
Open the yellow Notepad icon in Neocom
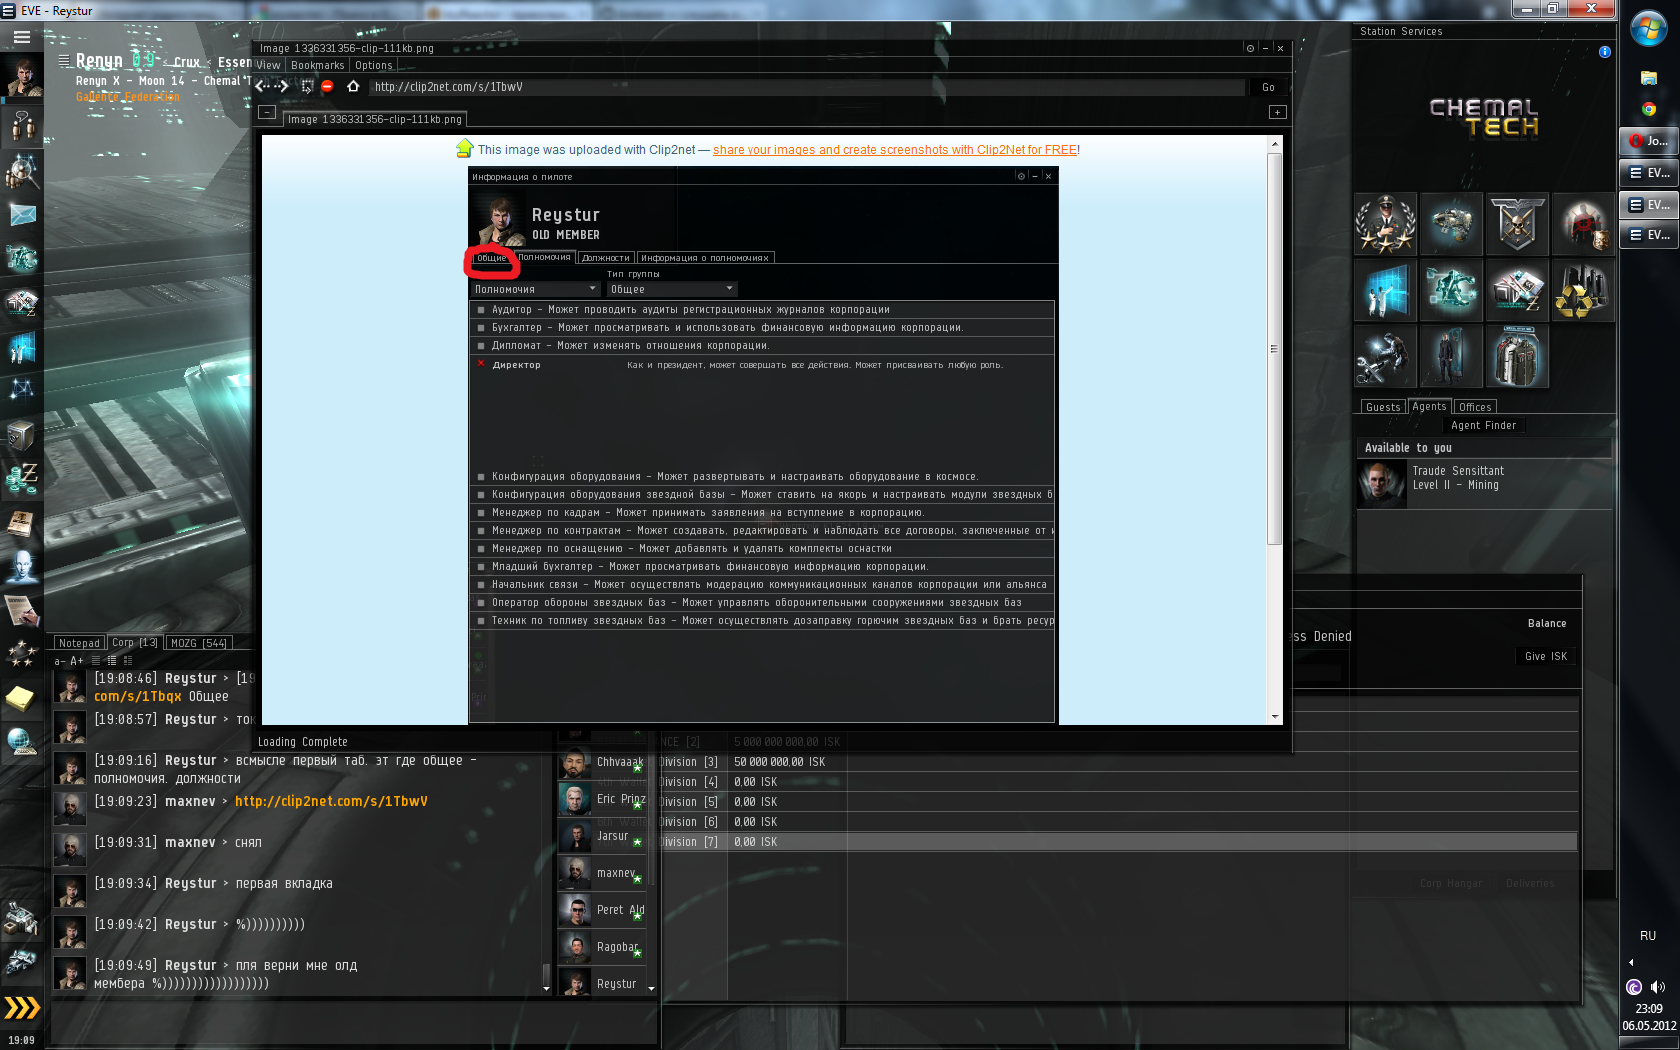pyautogui.click(x=22, y=698)
